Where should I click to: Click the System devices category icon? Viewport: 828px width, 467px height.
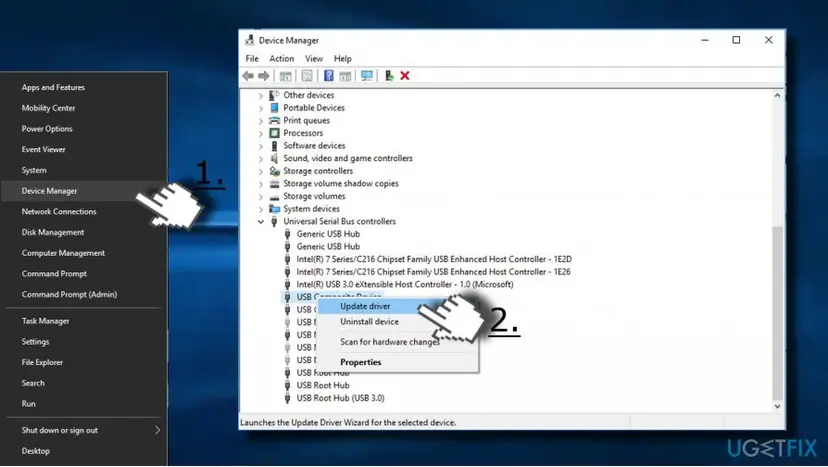click(274, 209)
